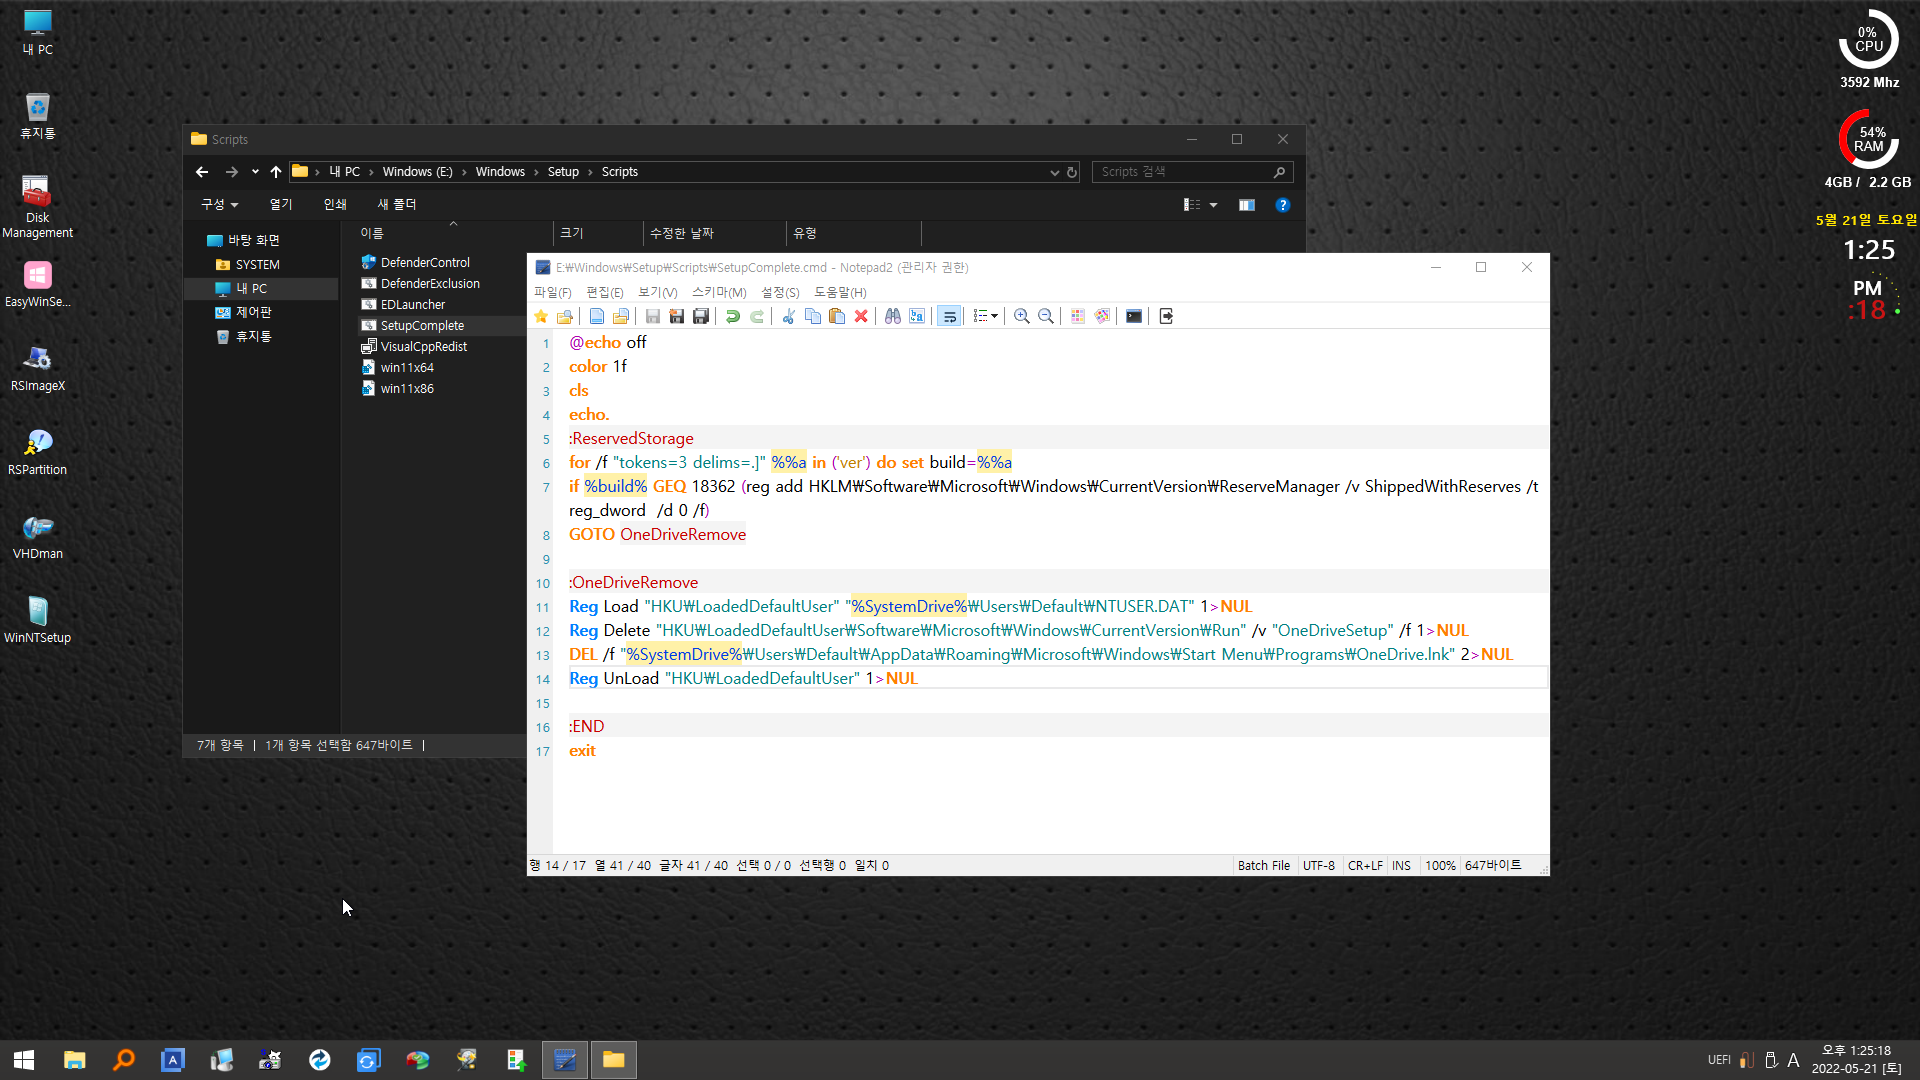Click the command prompt icon in Notepad2 toolbar
1920x1080 pixels.
coord(1134,316)
